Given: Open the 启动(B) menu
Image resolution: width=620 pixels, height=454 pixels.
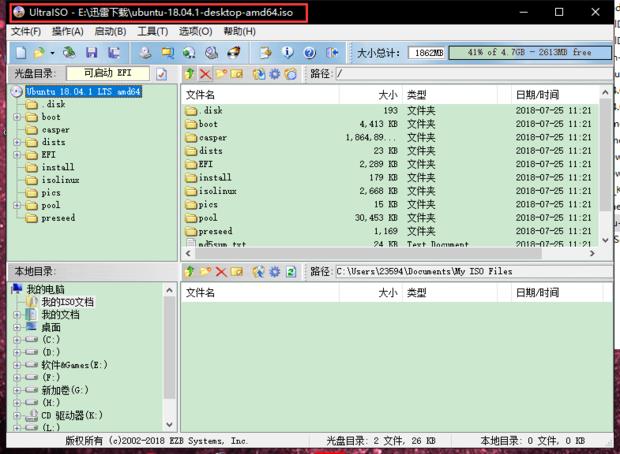Looking at the screenshot, I should (x=110, y=31).
